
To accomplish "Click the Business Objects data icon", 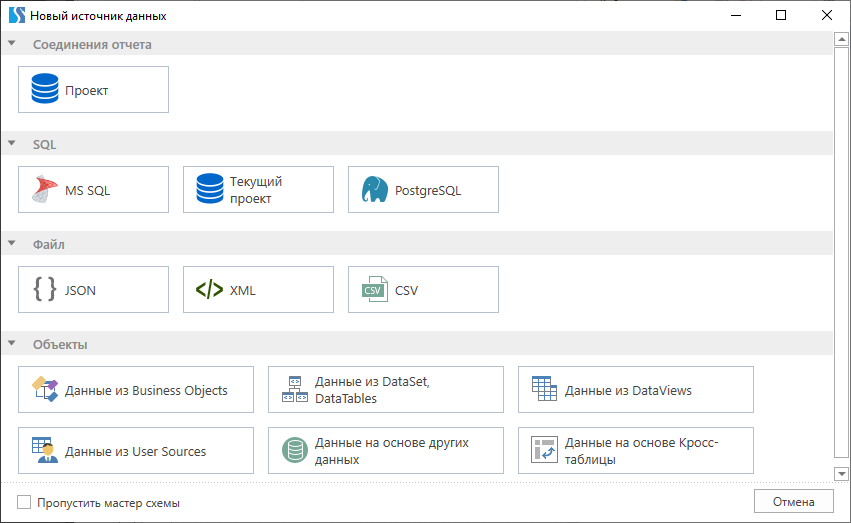I will coord(45,390).
